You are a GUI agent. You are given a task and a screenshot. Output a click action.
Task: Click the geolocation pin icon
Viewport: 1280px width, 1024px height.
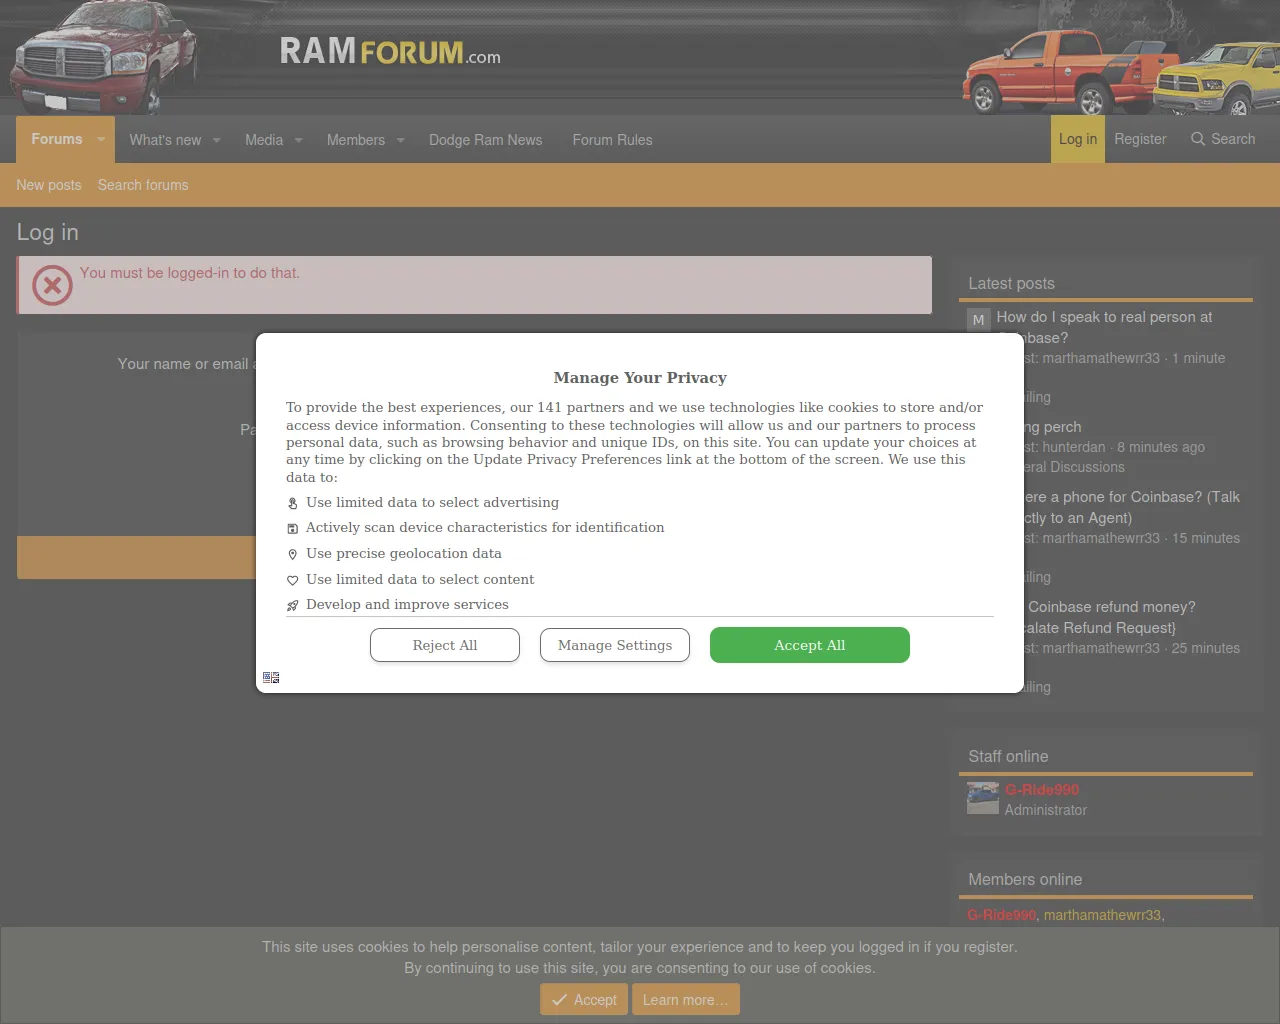(293, 554)
